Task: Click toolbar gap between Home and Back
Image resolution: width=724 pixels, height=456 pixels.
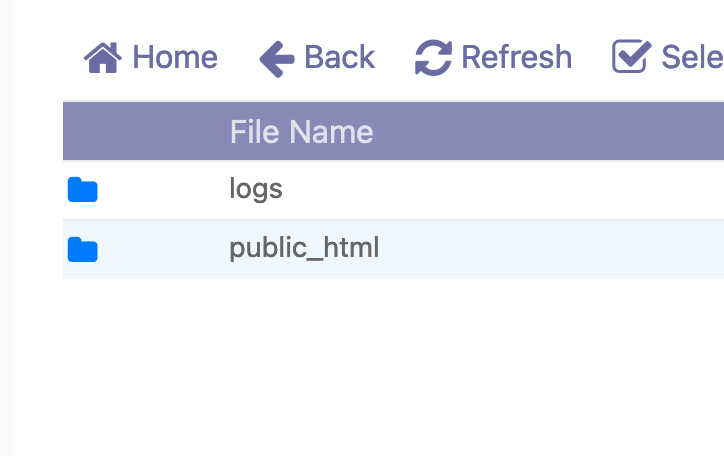Action: pyautogui.click(x=238, y=58)
